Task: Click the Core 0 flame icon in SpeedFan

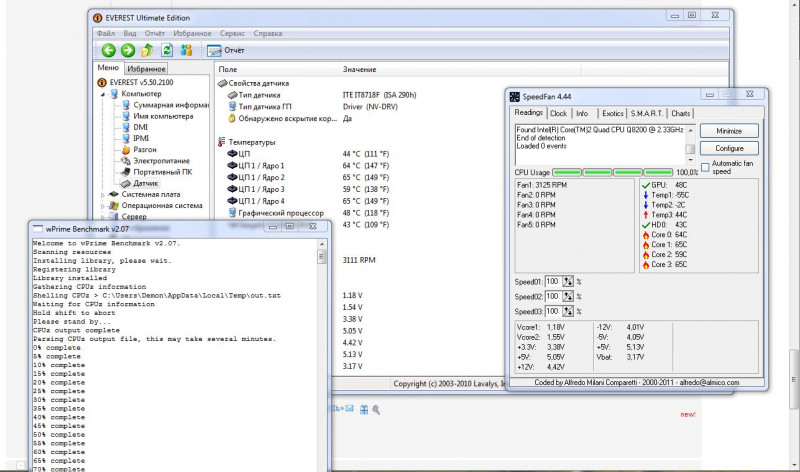Action: (x=645, y=235)
